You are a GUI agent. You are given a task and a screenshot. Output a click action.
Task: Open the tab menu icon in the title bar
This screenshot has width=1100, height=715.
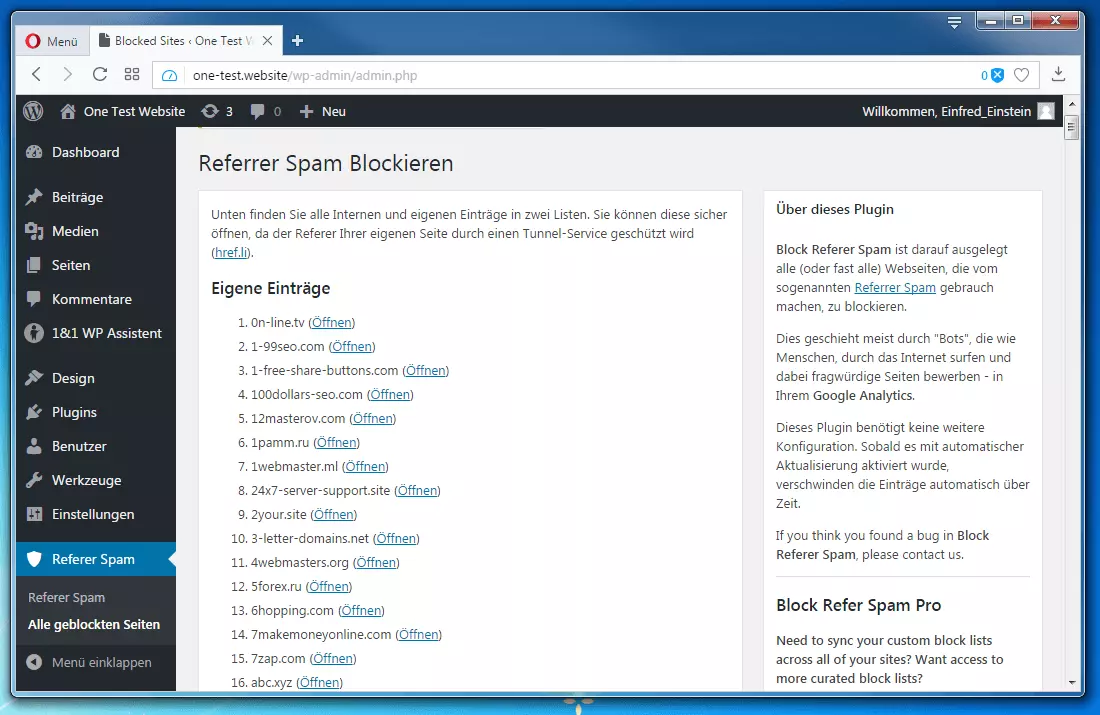click(954, 22)
